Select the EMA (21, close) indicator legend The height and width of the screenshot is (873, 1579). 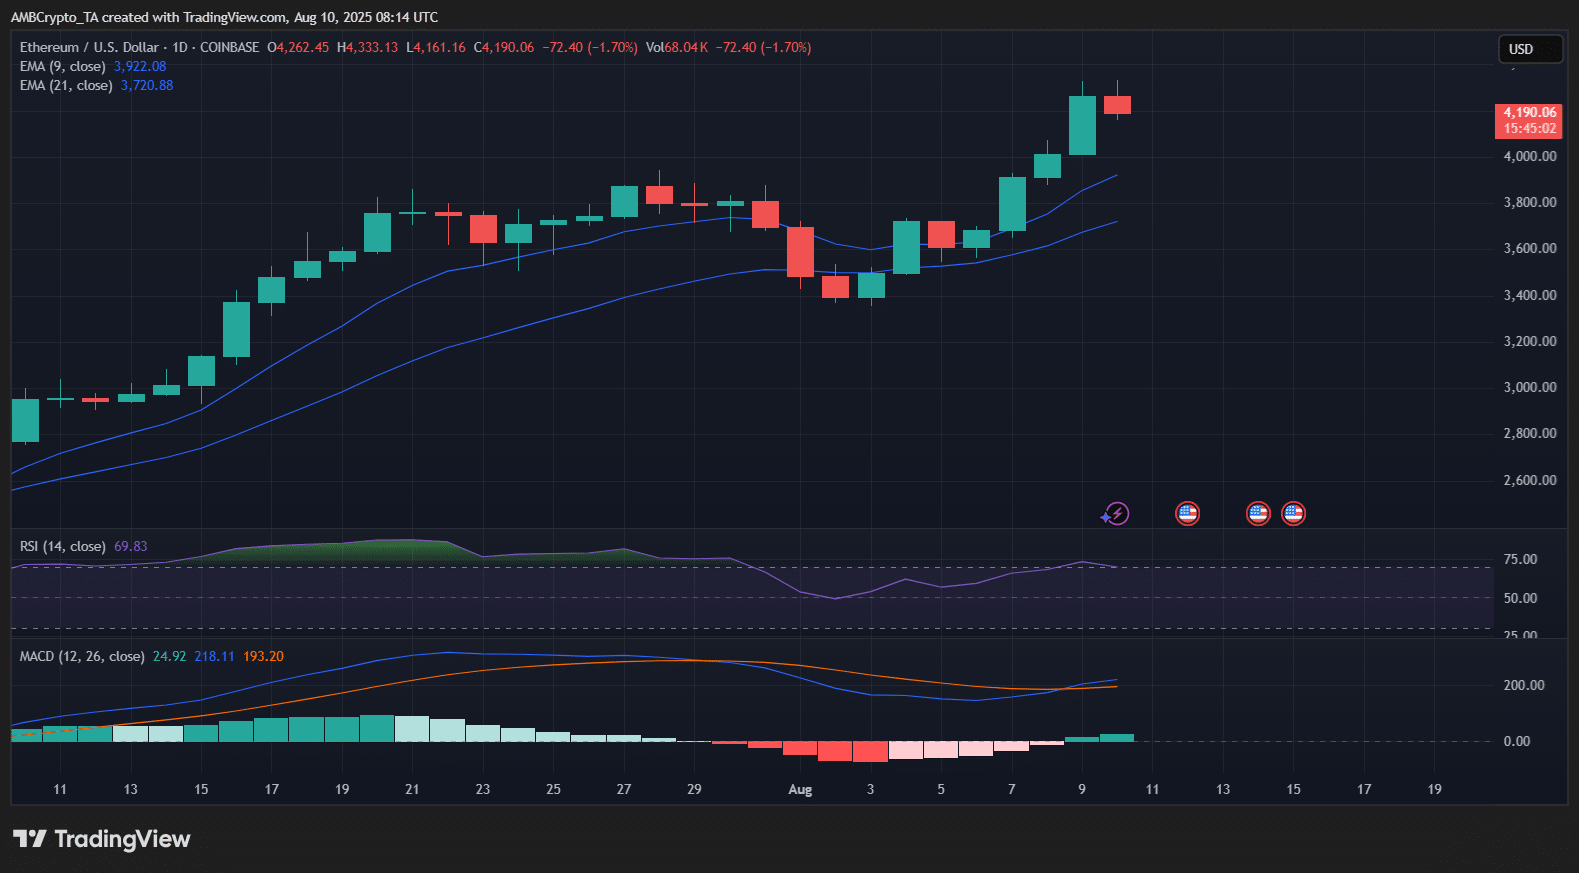pos(66,86)
